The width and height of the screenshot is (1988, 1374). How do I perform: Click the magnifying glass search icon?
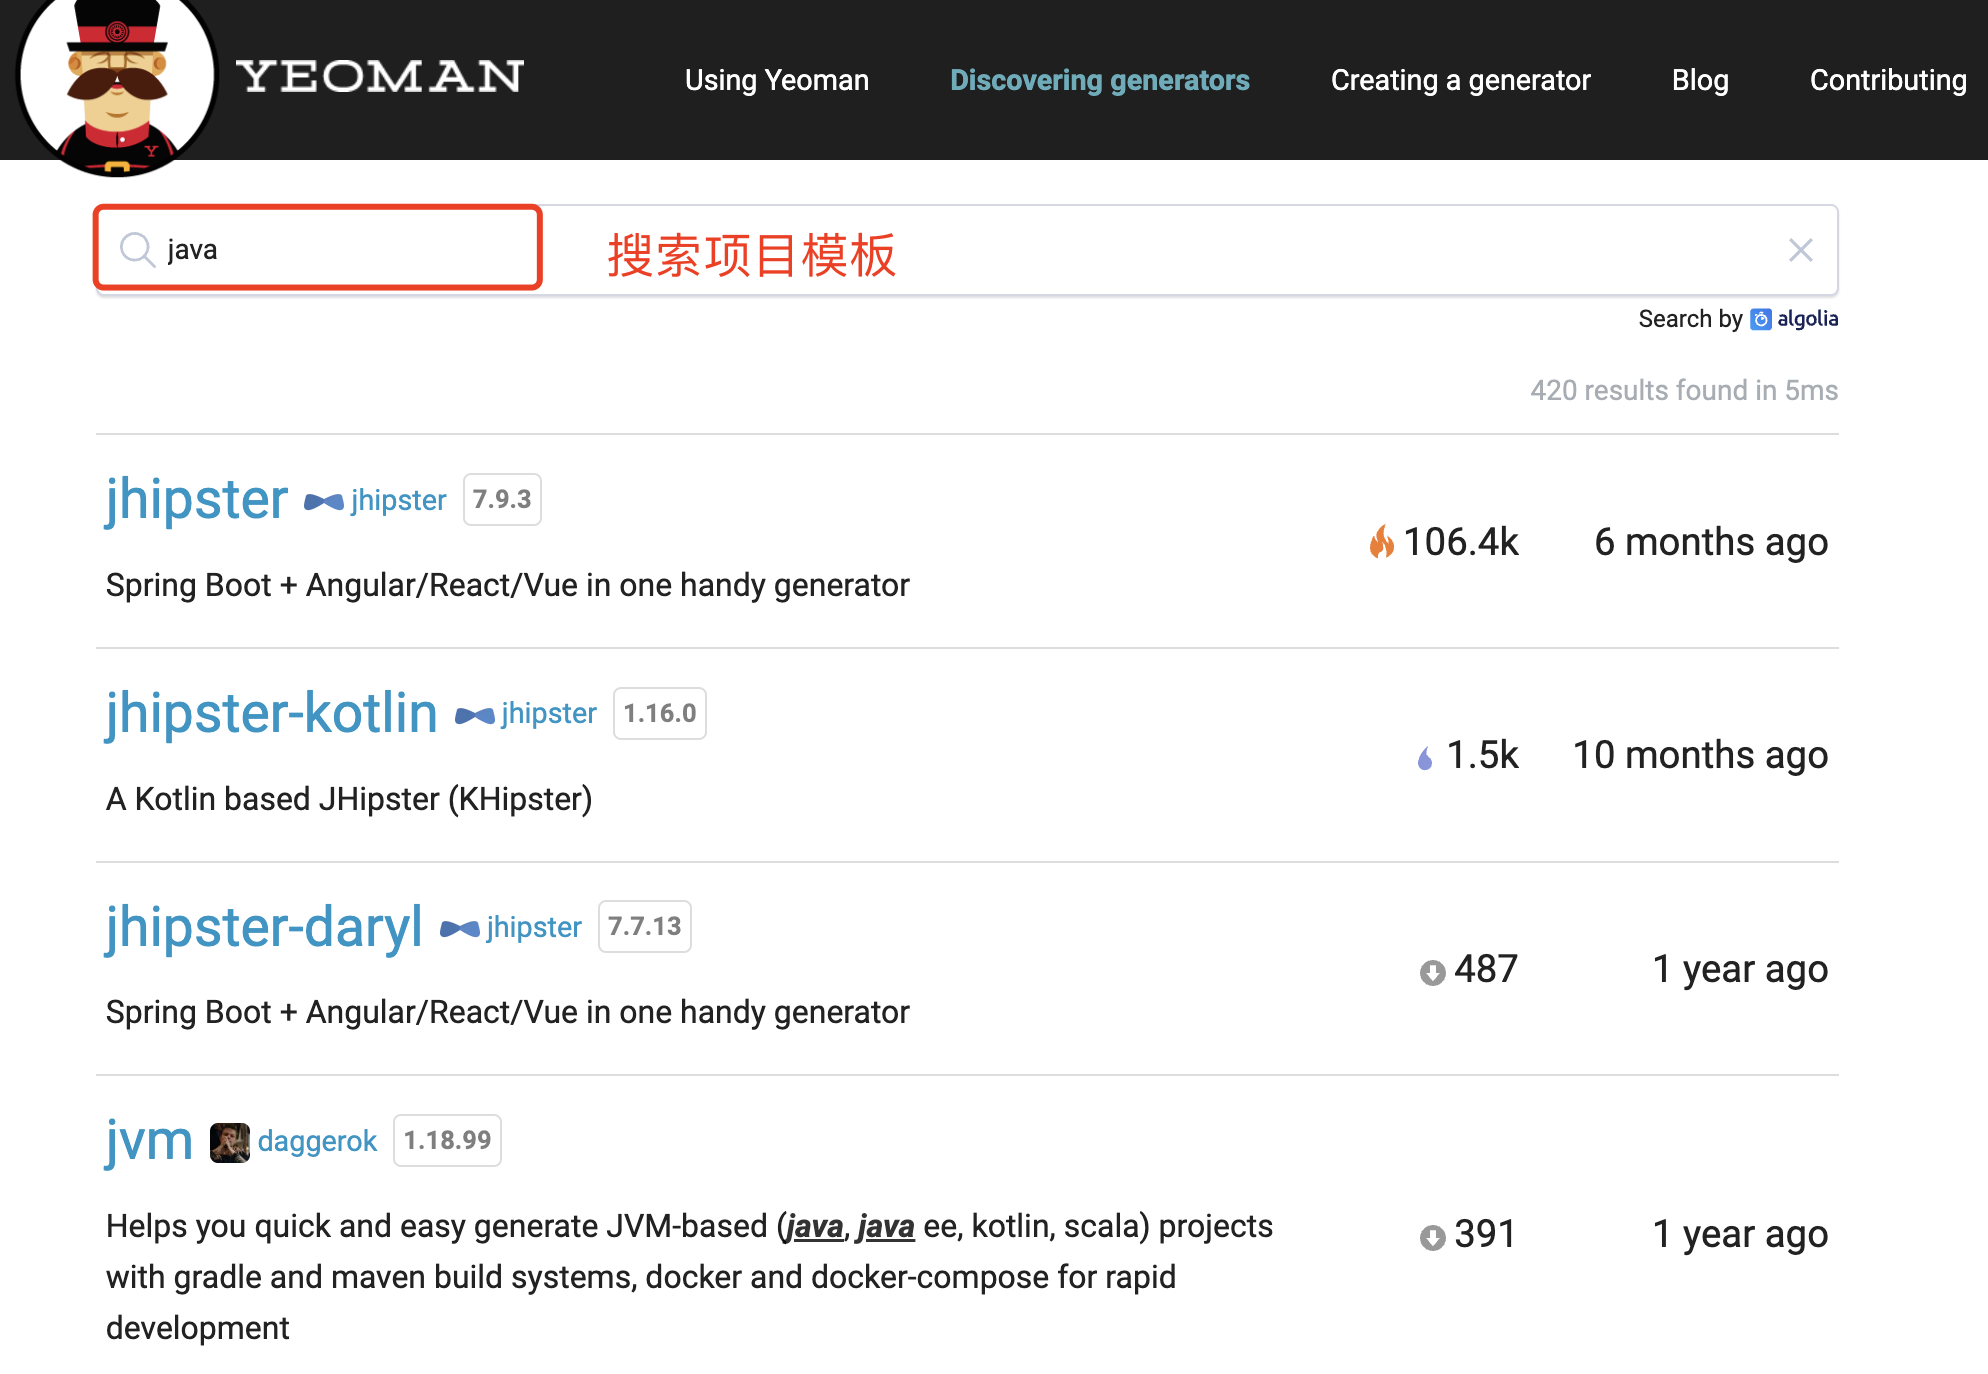pos(137,249)
